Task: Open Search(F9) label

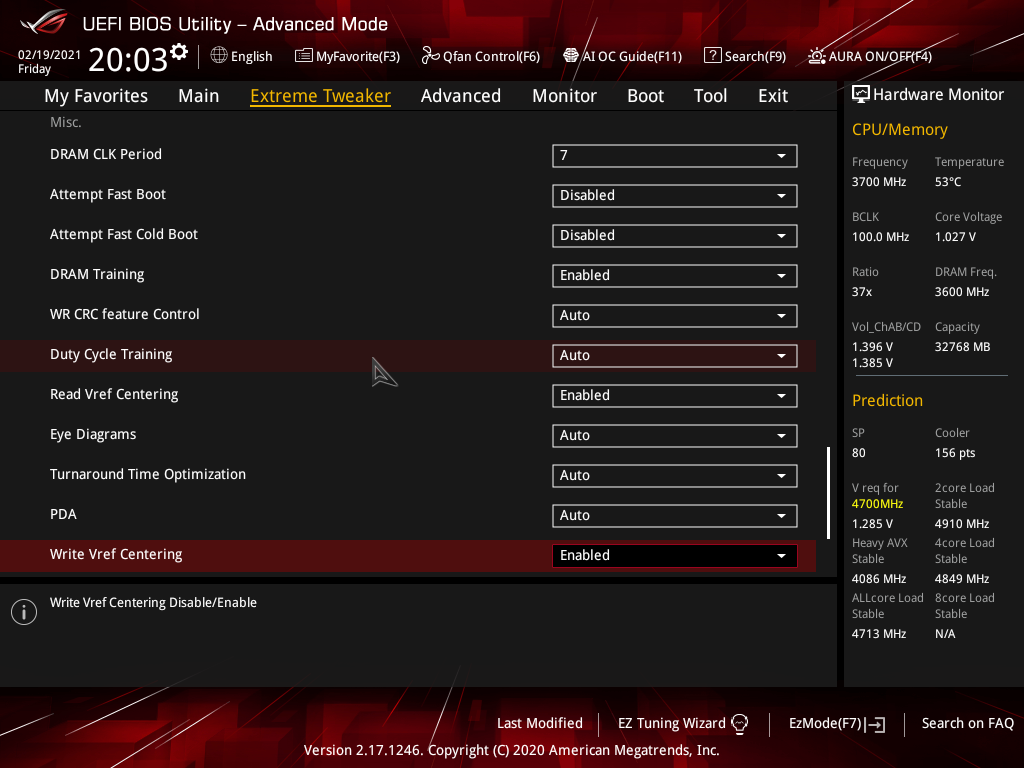Action: [755, 57]
